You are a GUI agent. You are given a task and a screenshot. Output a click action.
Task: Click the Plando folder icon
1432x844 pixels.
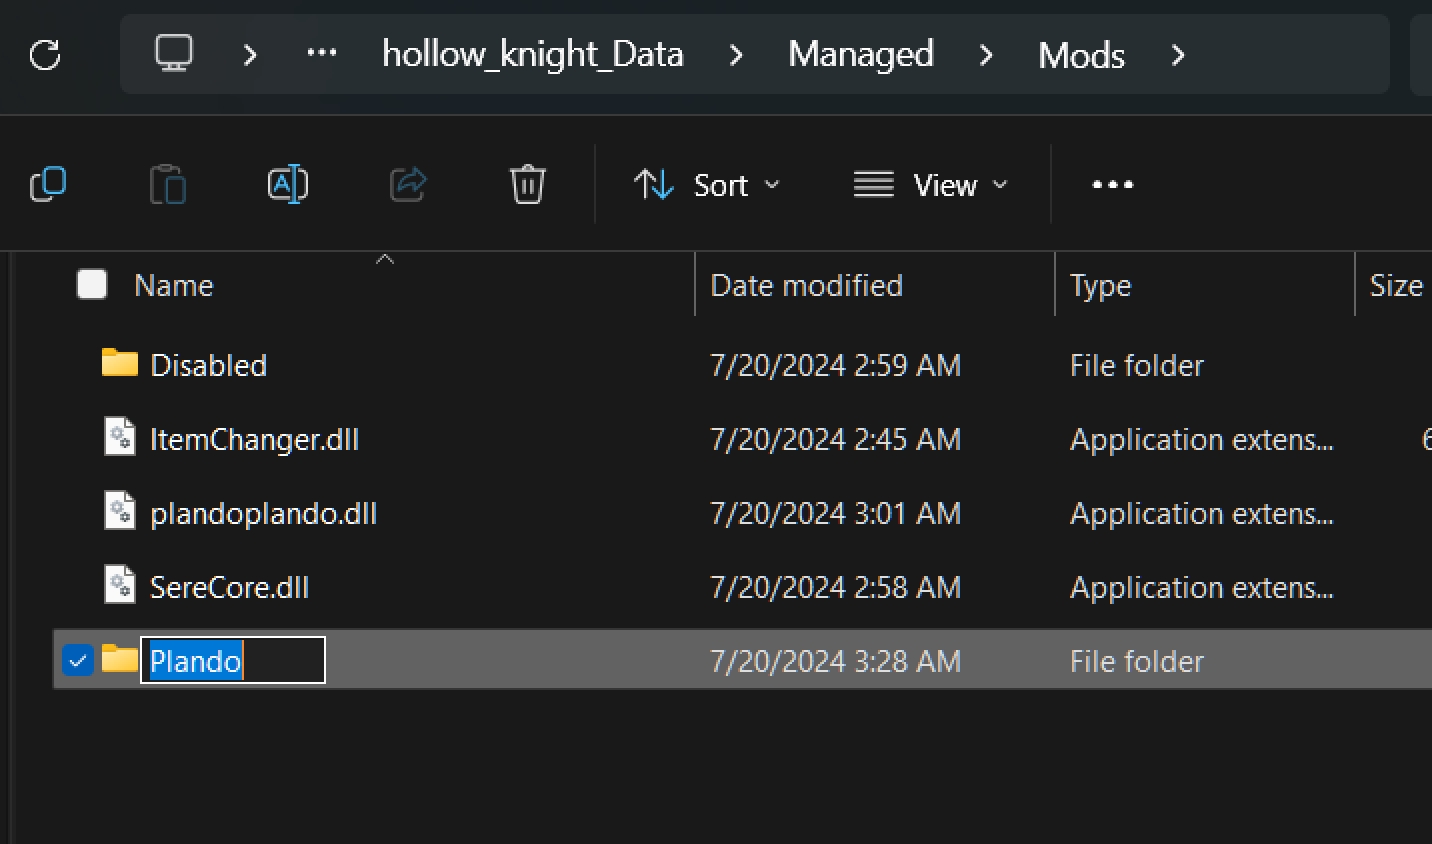pos(120,659)
